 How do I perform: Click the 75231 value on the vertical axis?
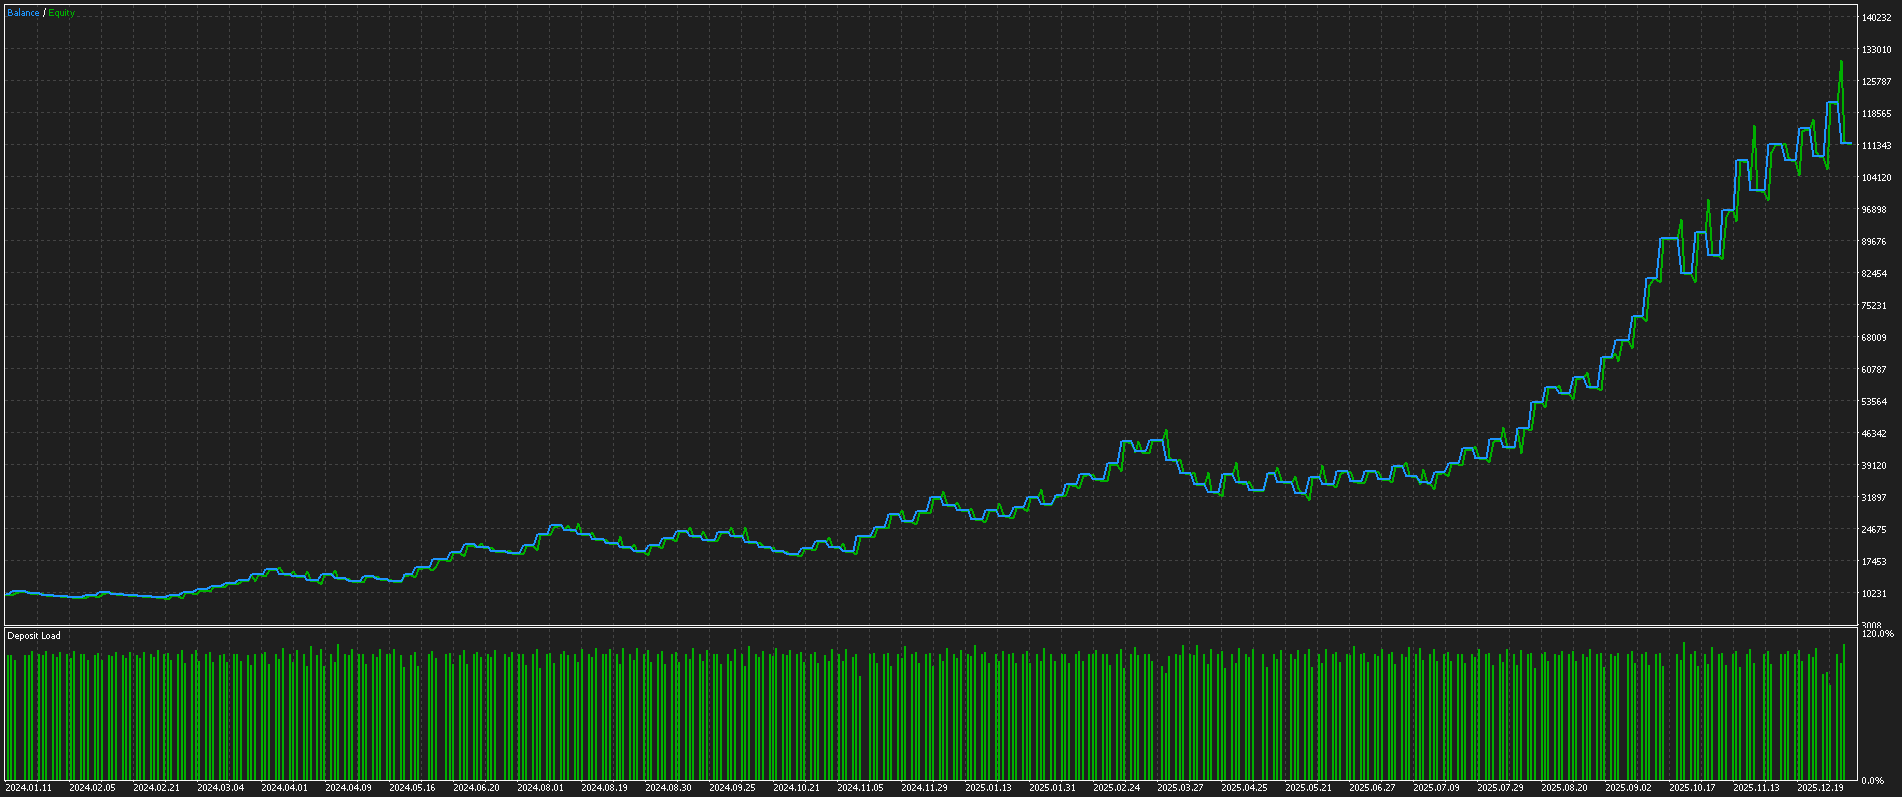click(1874, 306)
